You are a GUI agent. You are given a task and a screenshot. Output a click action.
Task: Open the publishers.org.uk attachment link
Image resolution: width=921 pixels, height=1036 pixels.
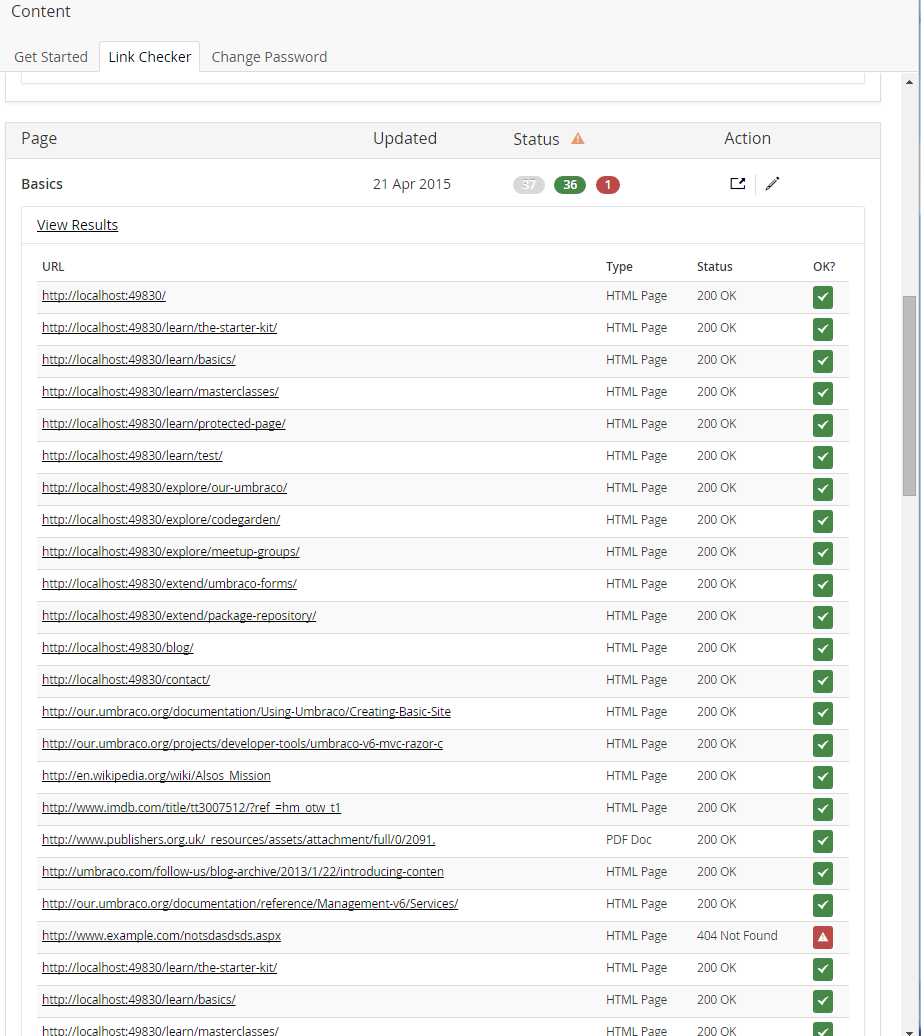[239, 839]
